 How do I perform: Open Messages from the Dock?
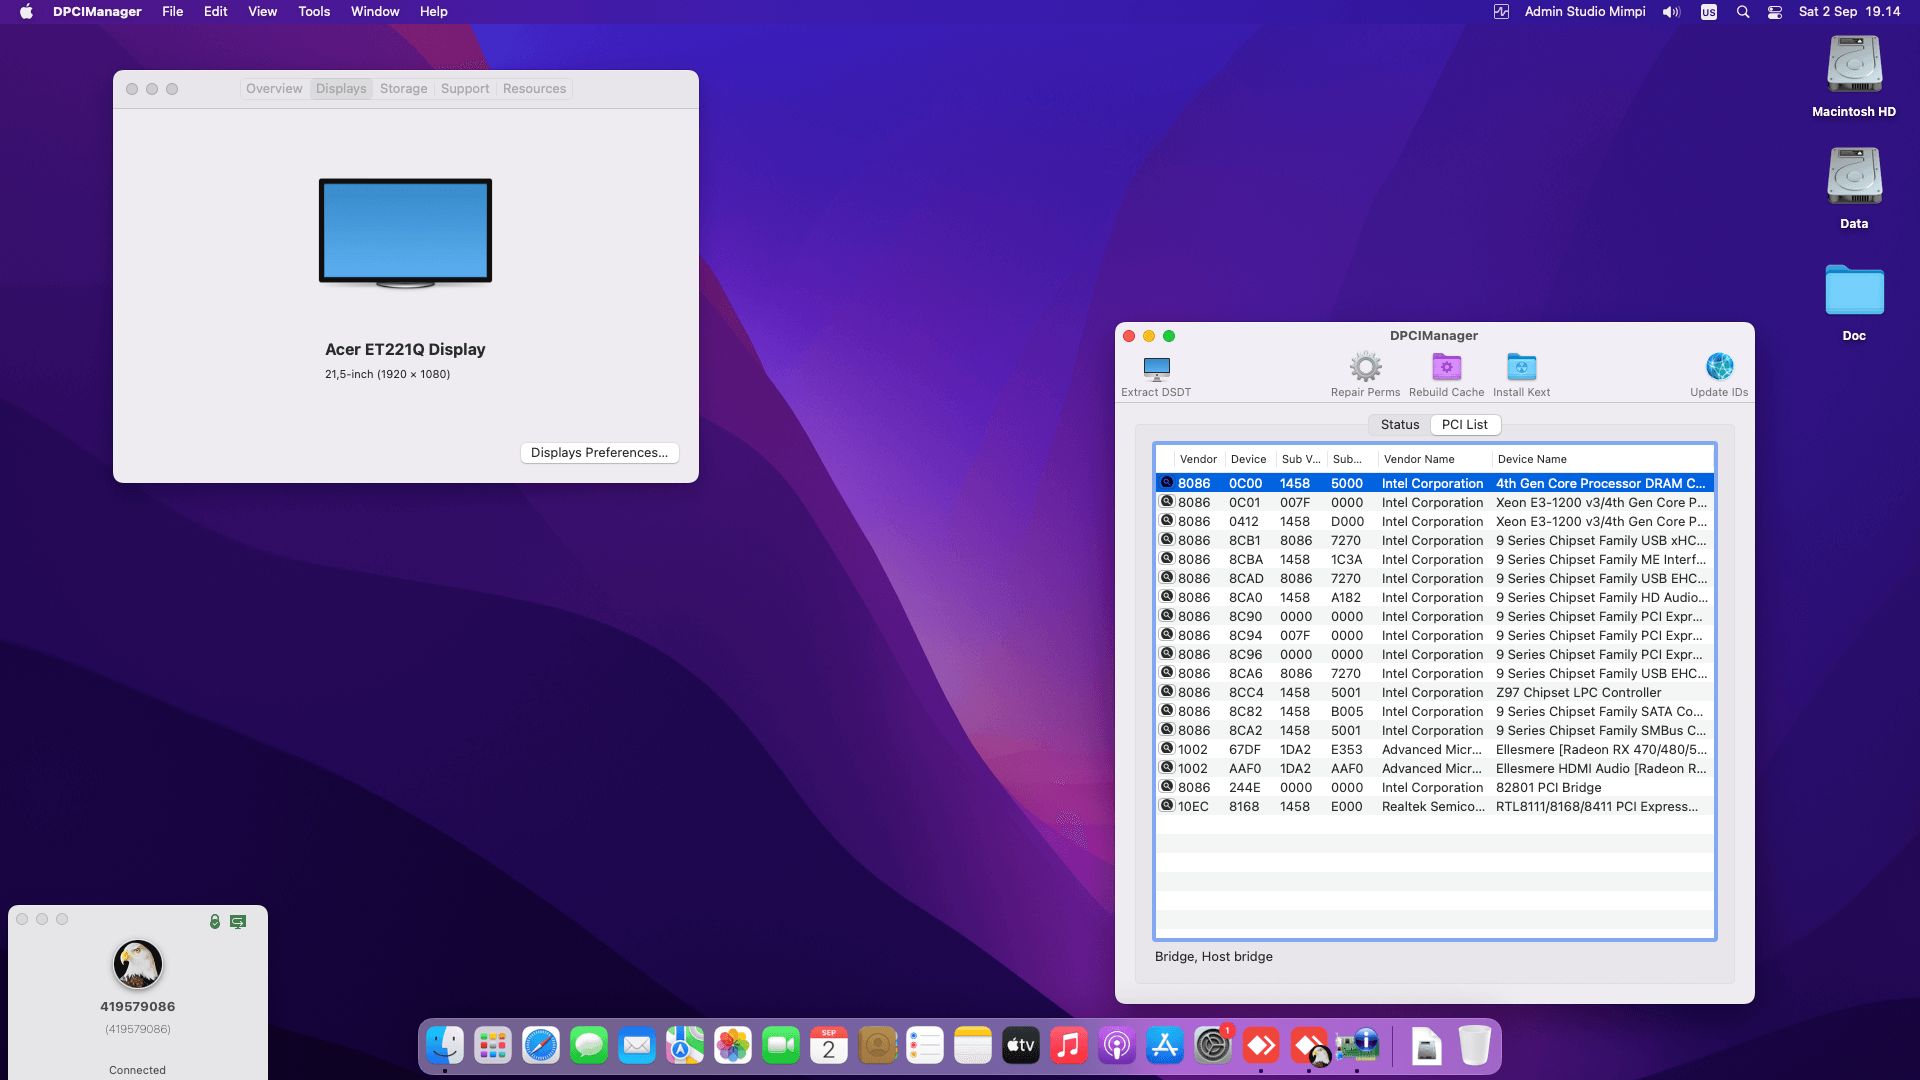589,1046
